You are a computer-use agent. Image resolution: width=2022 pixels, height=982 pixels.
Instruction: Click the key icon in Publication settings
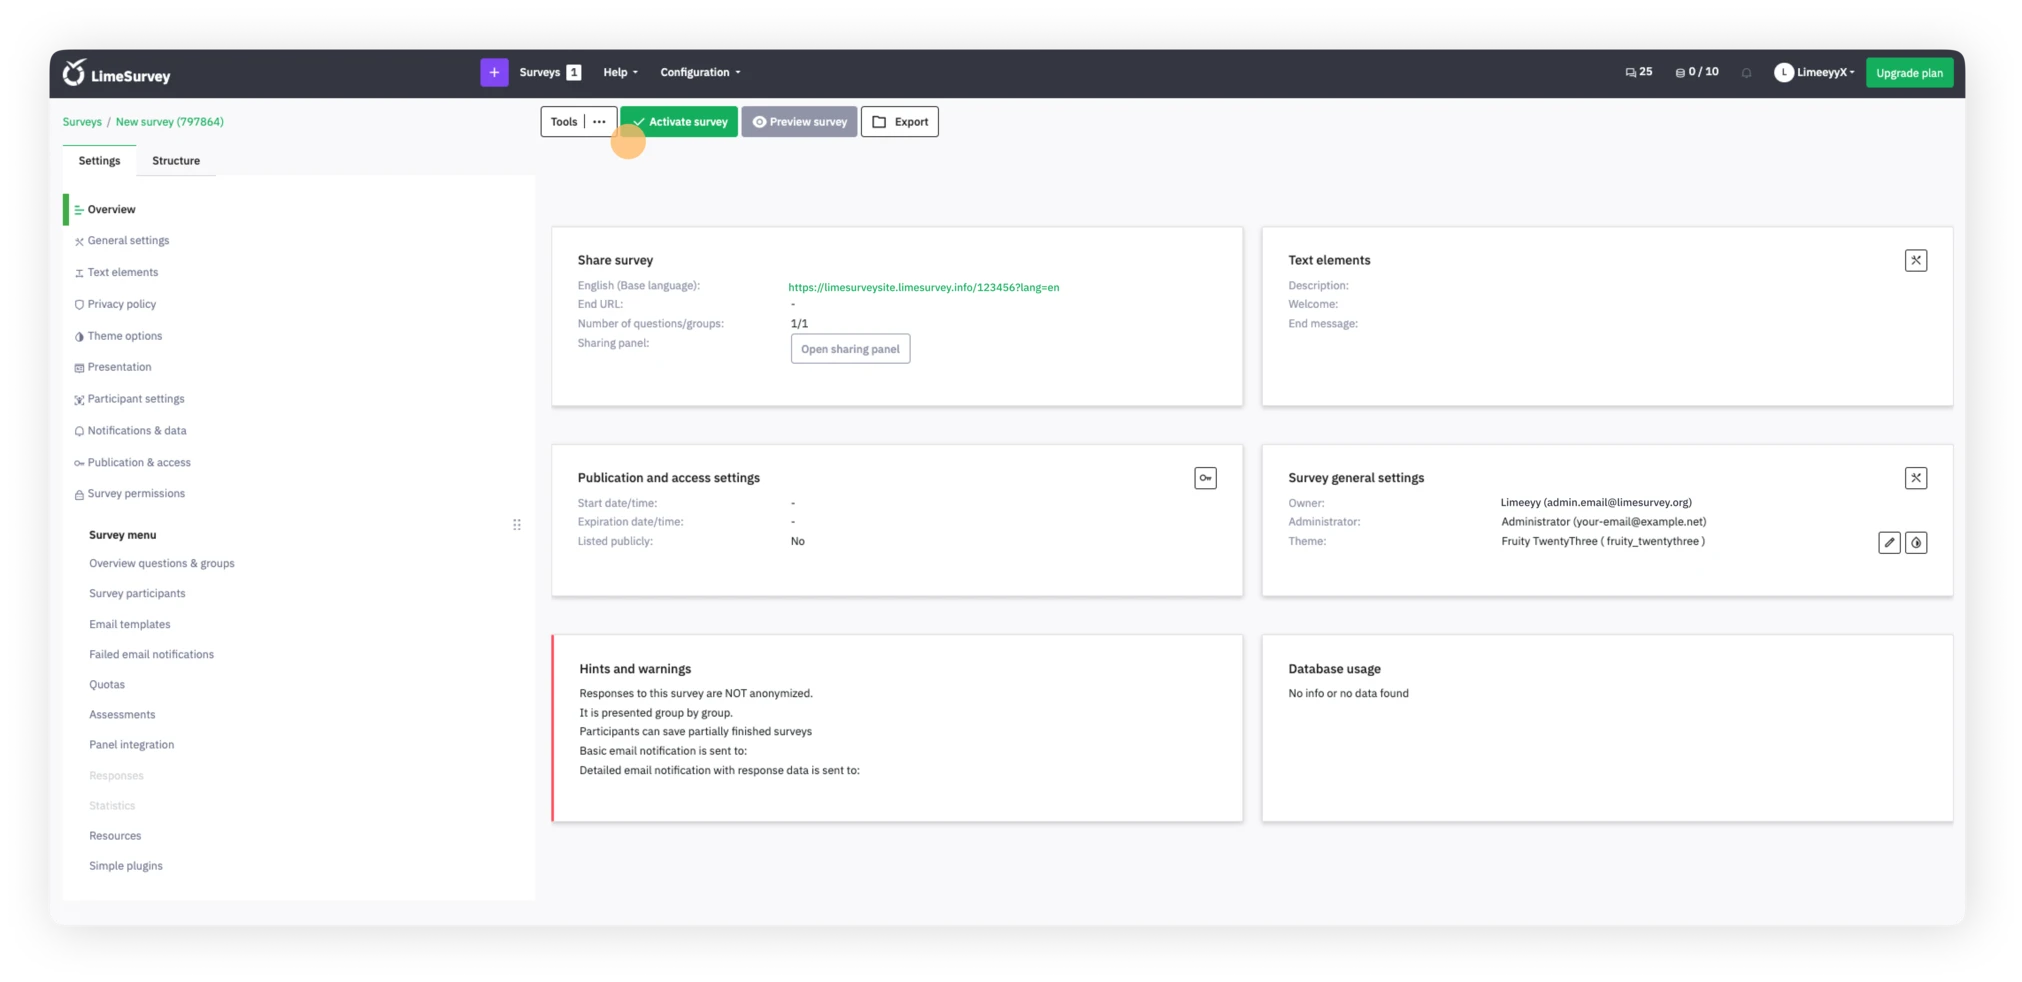click(1205, 478)
